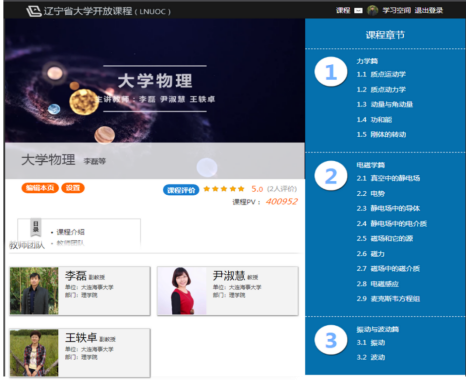Click the 教师团队 section heading

click(x=27, y=246)
